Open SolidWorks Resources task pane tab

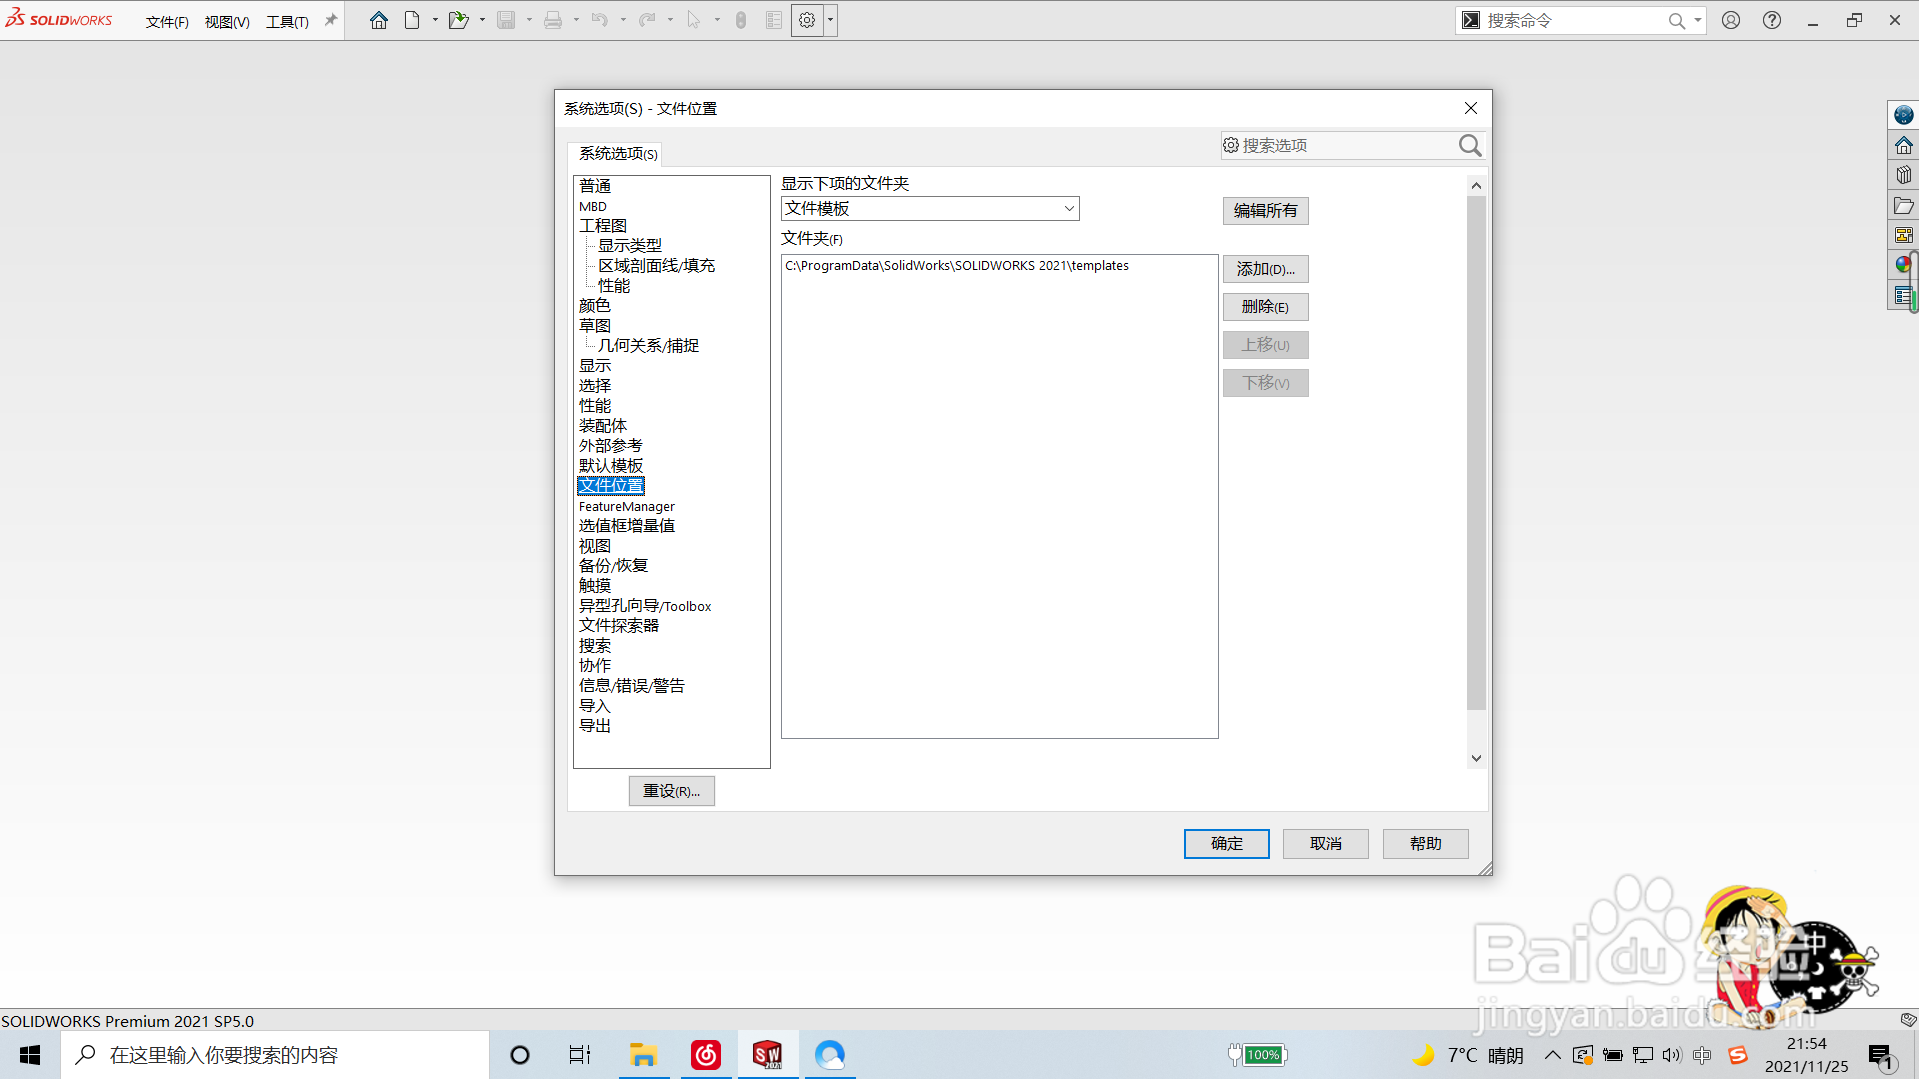[1903, 145]
